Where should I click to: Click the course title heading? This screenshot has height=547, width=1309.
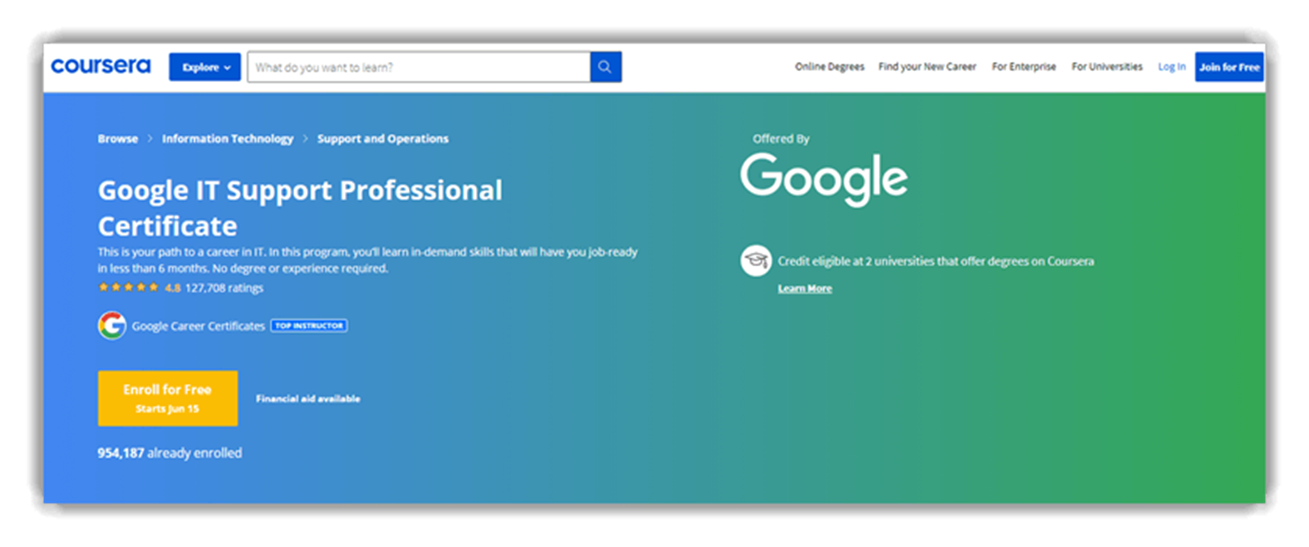[x=300, y=207]
